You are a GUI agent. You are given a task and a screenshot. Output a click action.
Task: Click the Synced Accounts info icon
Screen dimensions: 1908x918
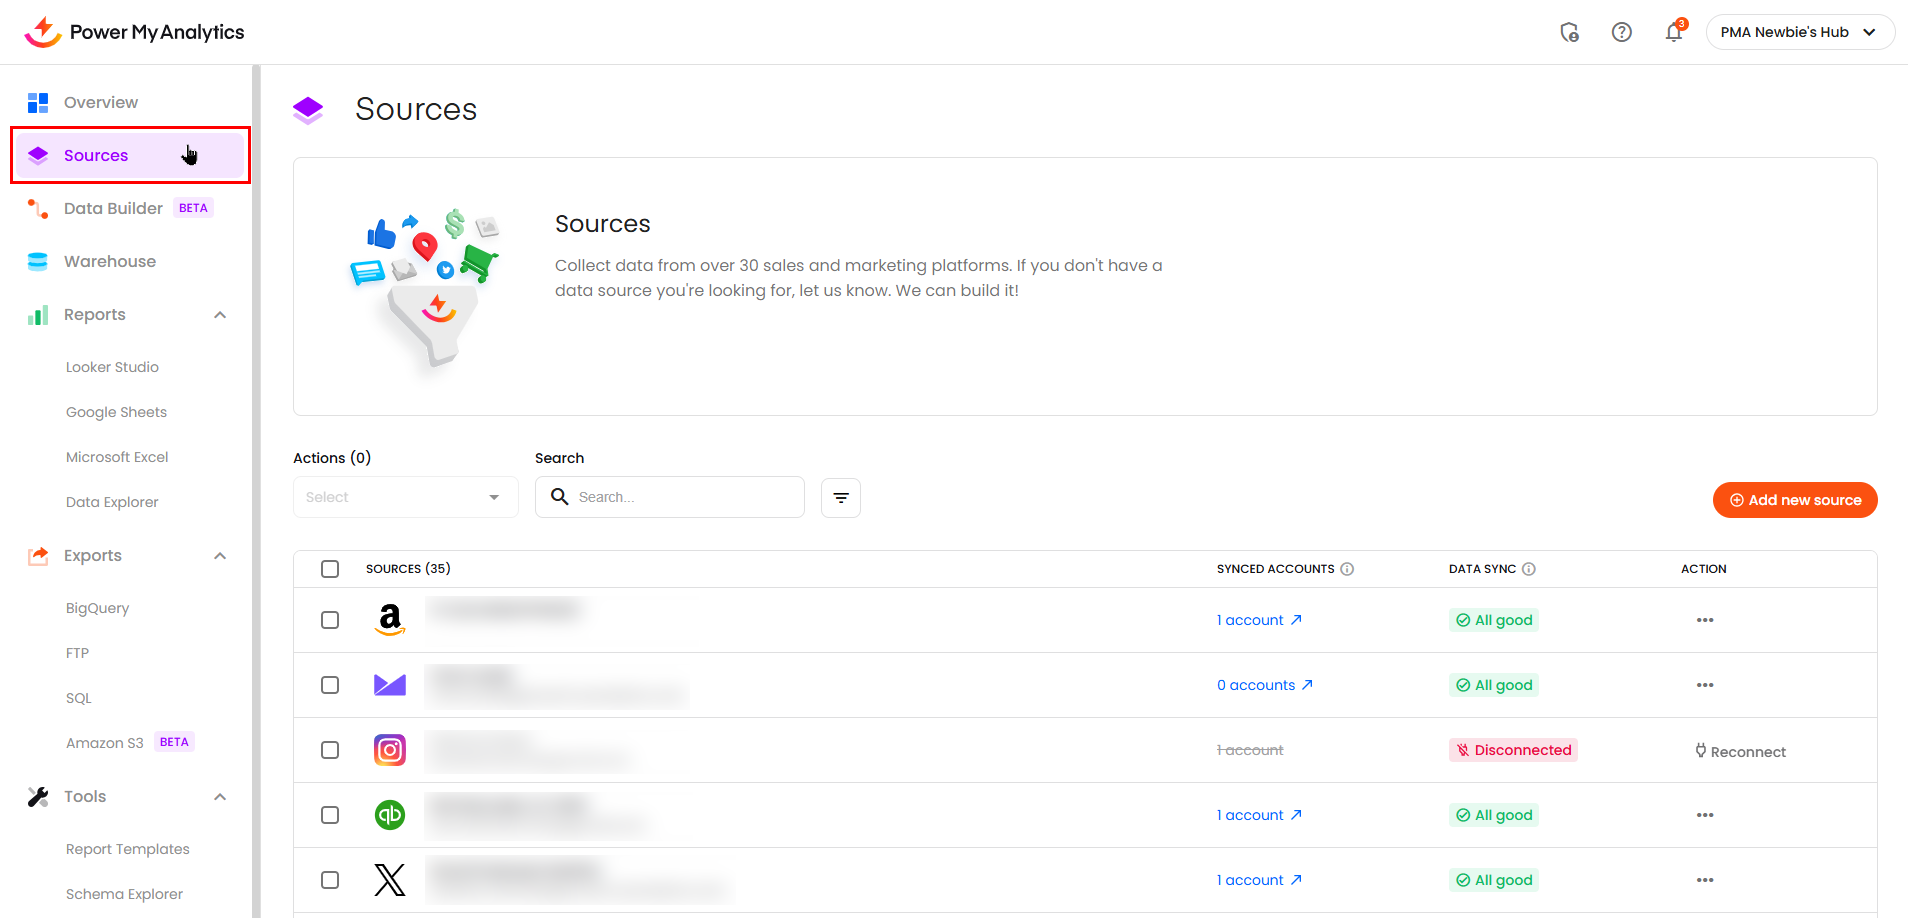point(1347,569)
